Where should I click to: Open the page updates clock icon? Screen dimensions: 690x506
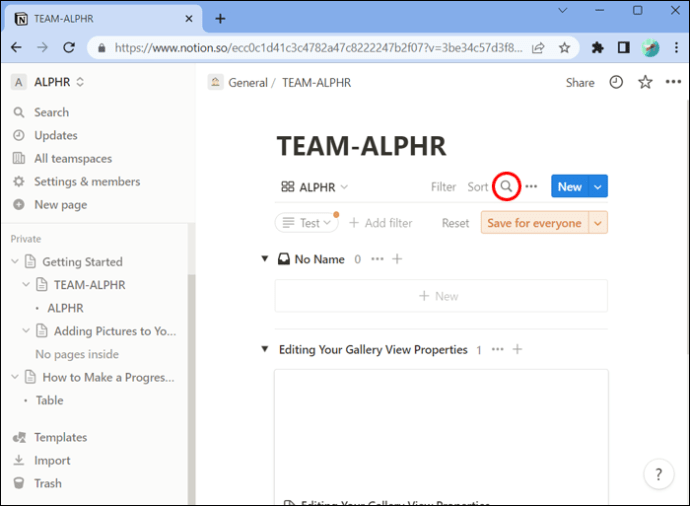tap(616, 83)
